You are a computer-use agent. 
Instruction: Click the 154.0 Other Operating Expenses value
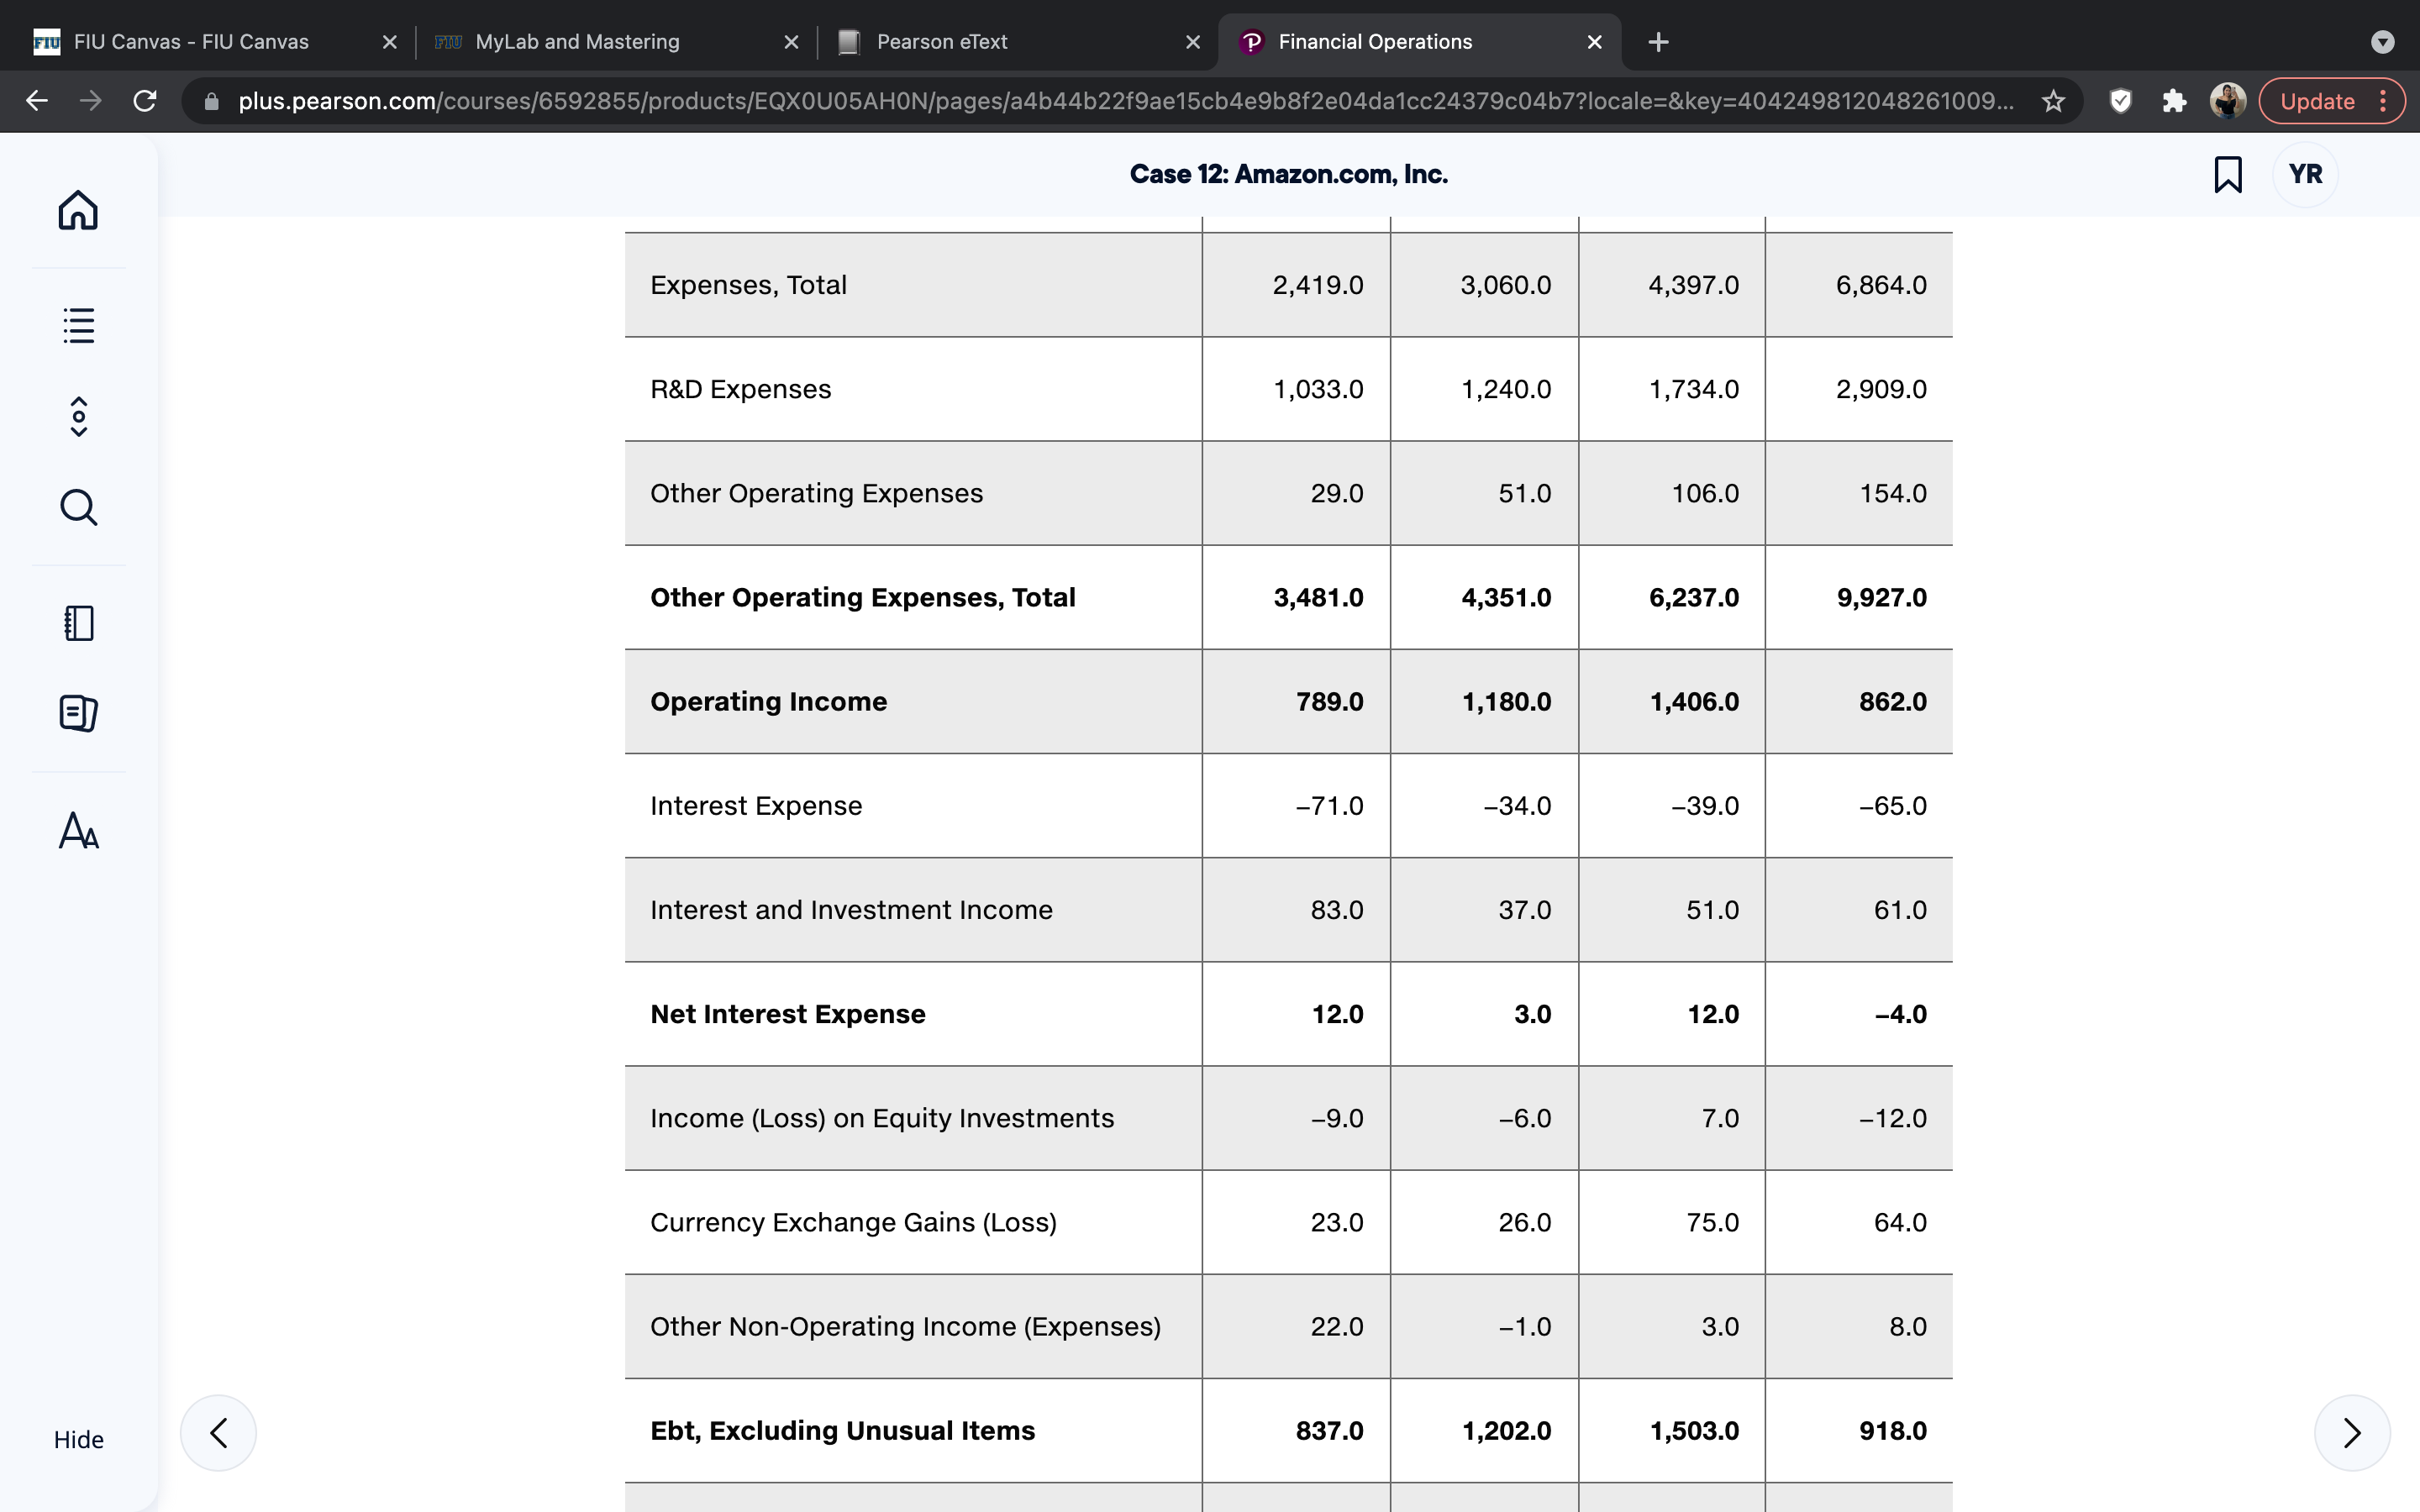point(1892,493)
